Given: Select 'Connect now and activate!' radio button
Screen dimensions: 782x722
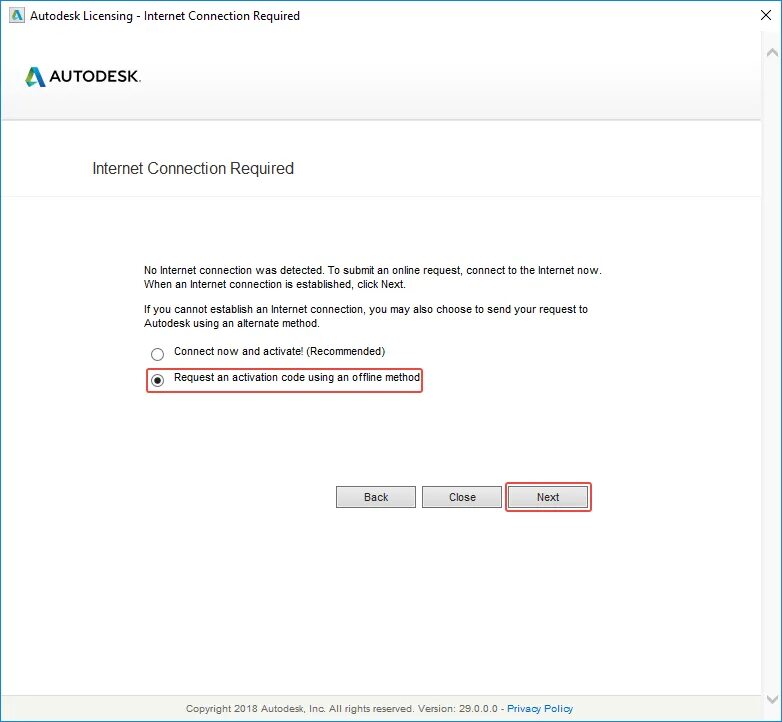Looking at the screenshot, I should pos(158,355).
